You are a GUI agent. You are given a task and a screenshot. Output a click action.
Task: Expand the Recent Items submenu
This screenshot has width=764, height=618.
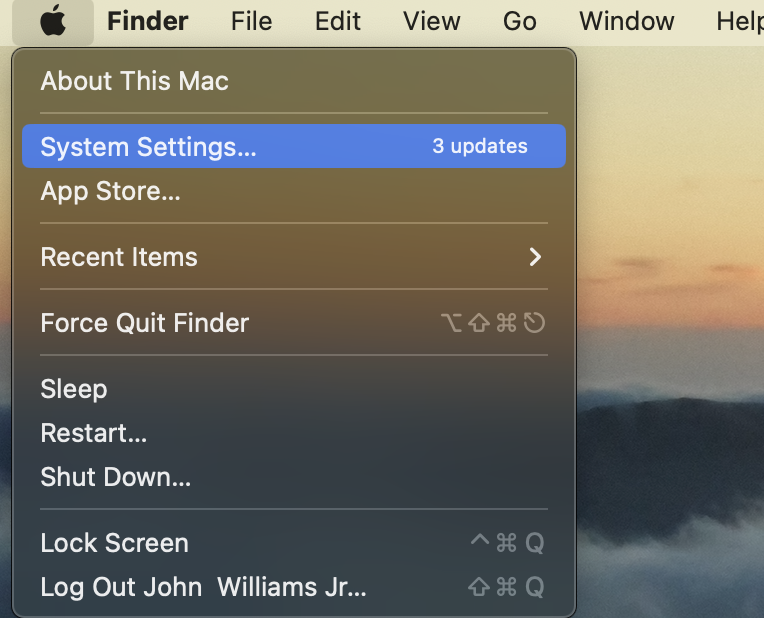click(x=294, y=257)
